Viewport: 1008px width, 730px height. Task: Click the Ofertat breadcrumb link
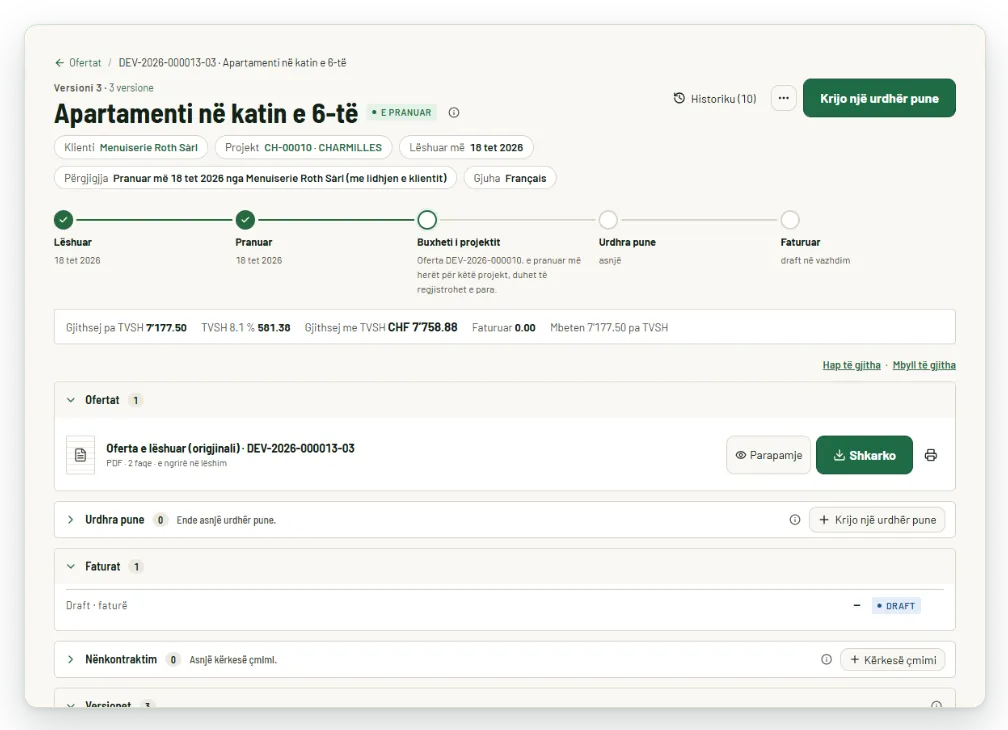click(85, 63)
